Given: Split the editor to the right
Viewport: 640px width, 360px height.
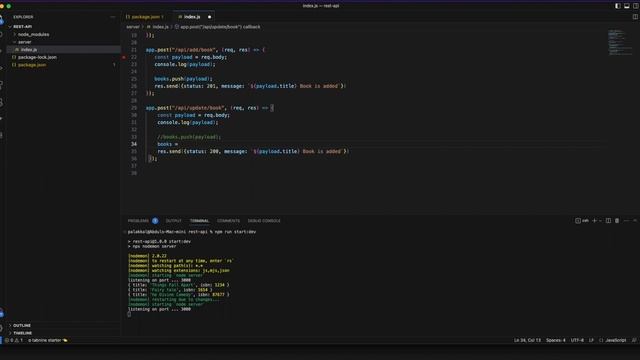Looking at the screenshot, I should (x=635, y=17).
